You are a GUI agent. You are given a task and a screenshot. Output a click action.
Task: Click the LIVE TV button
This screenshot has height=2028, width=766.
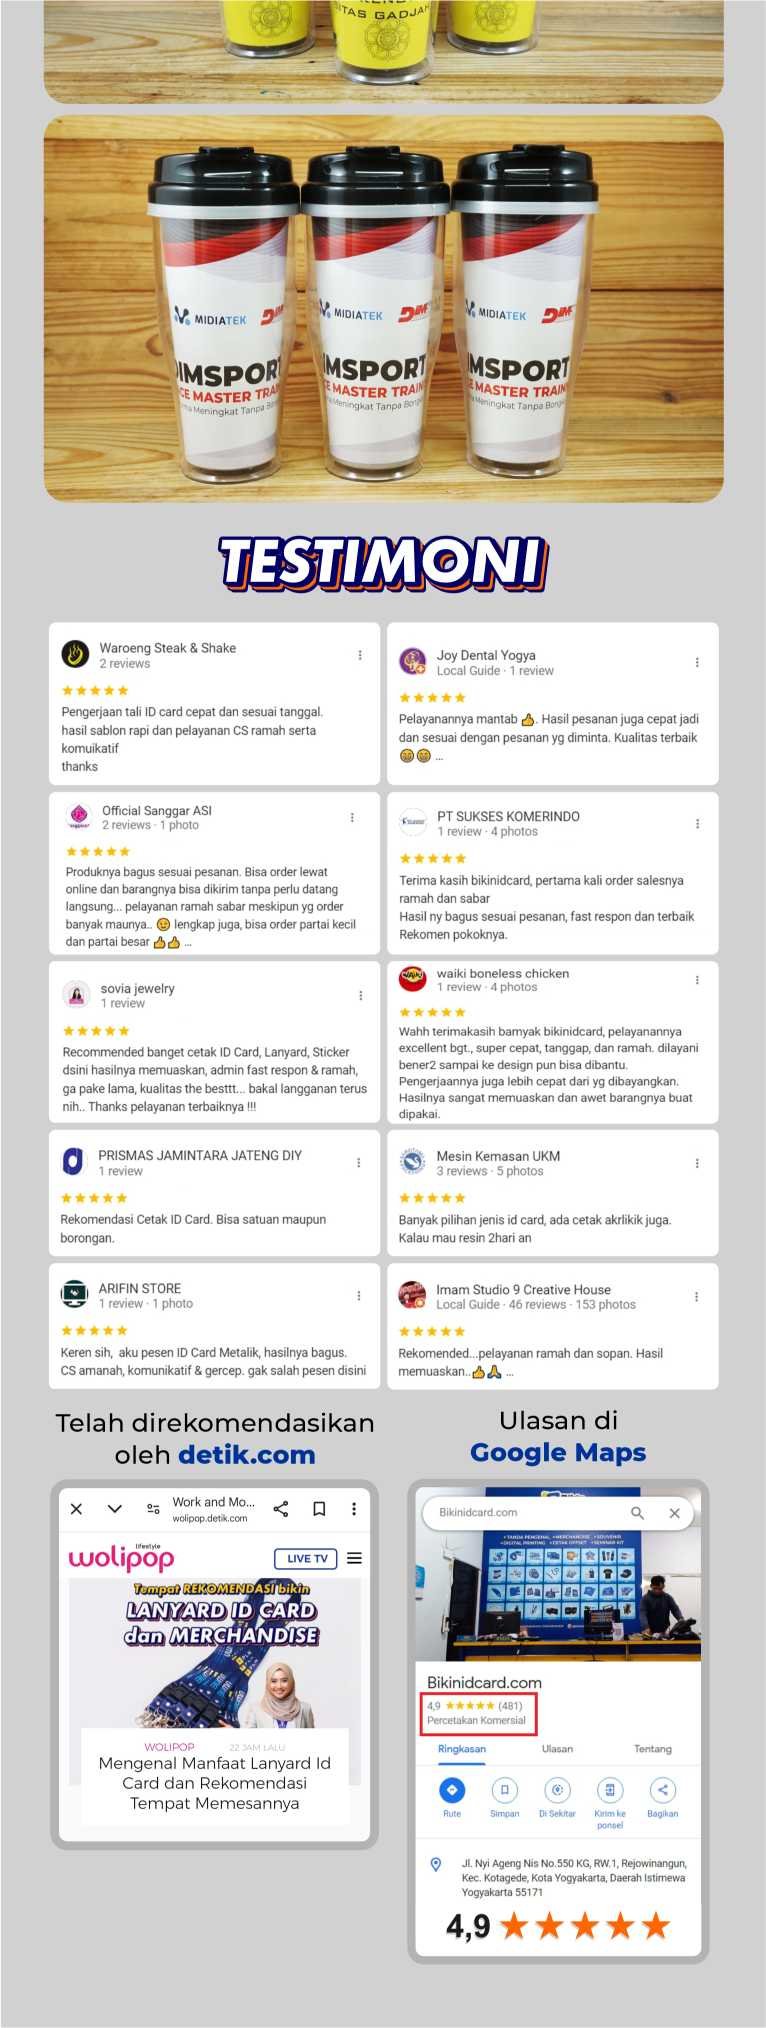click(306, 1558)
